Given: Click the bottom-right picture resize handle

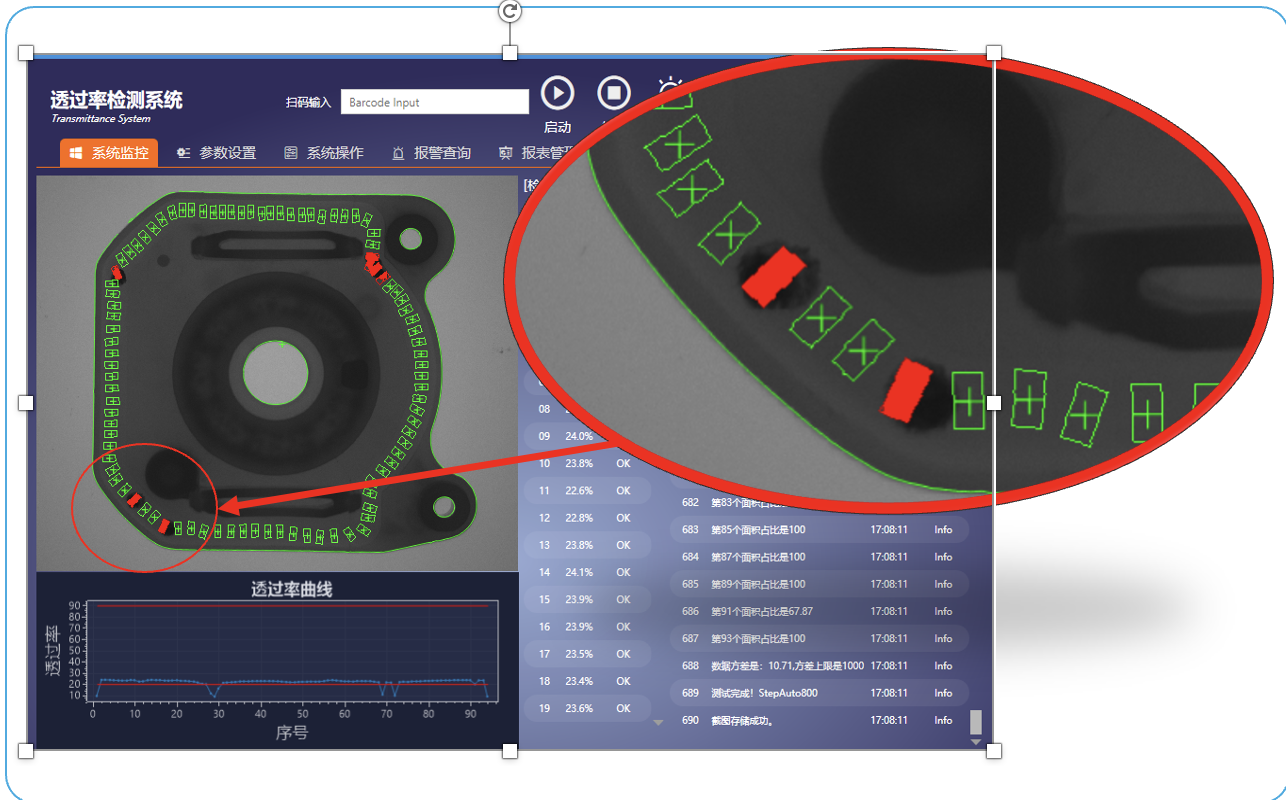Looking at the screenshot, I should (994, 751).
